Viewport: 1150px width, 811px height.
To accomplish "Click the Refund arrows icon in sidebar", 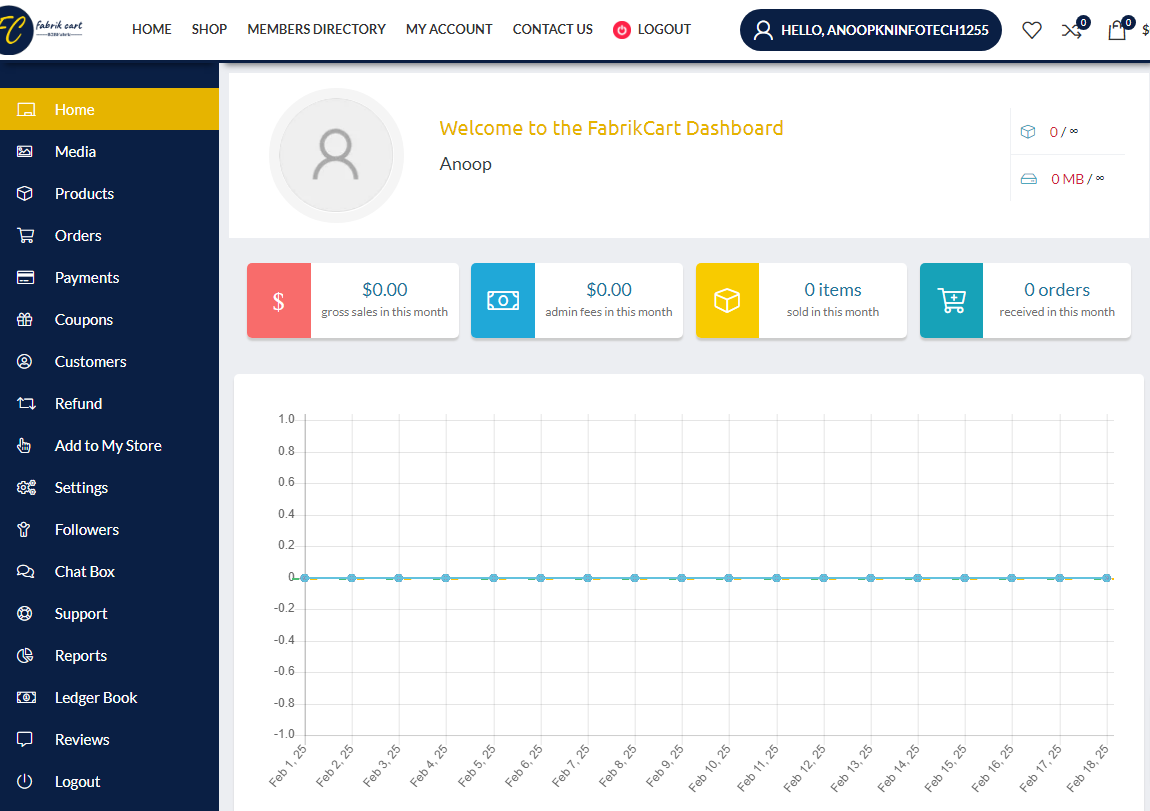I will click(26, 404).
